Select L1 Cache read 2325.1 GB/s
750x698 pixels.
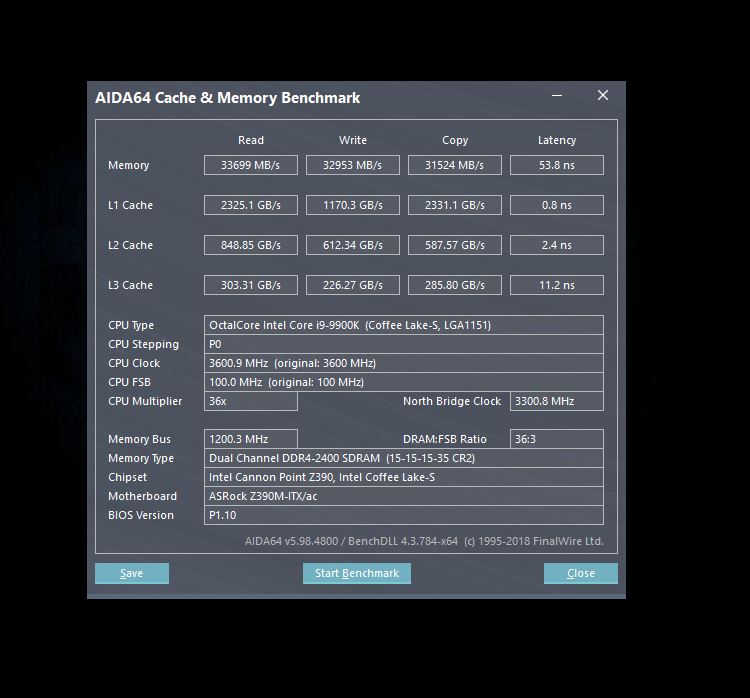pos(251,205)
